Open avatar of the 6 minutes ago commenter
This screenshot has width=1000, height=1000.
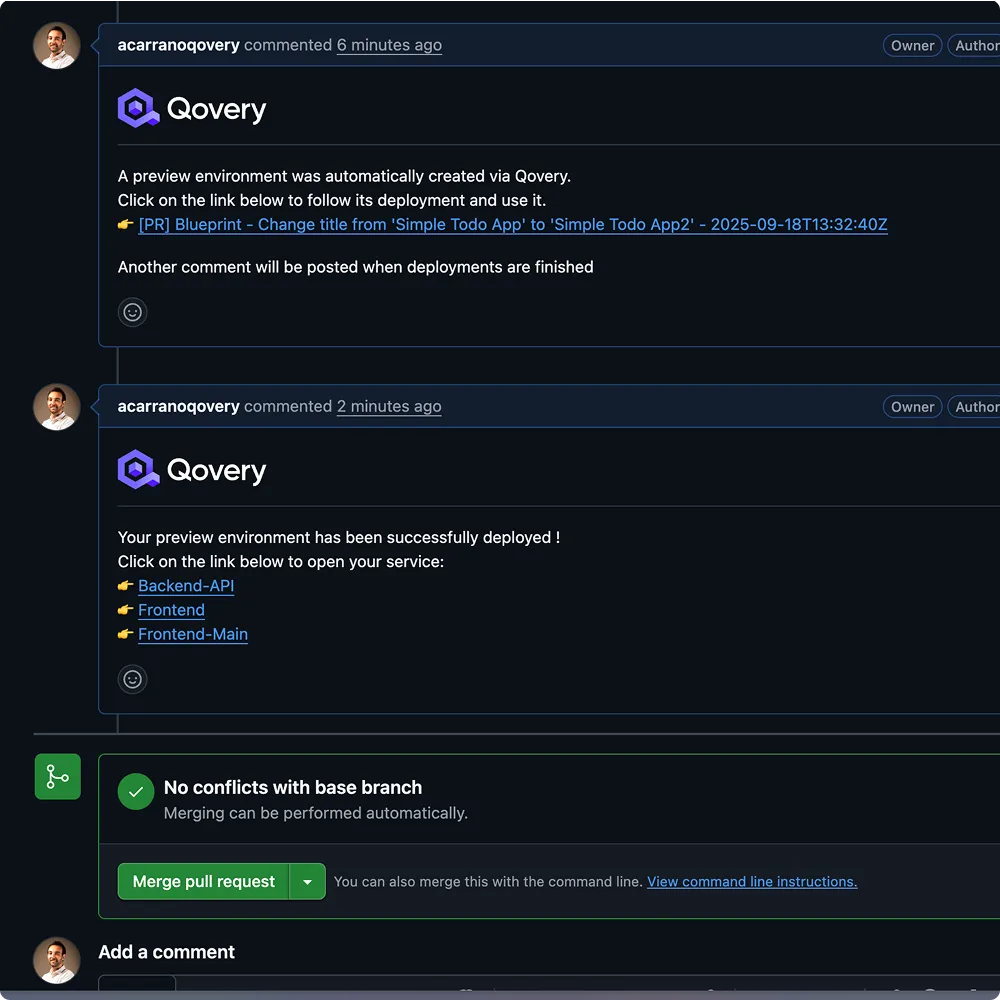tap(57, 46)
